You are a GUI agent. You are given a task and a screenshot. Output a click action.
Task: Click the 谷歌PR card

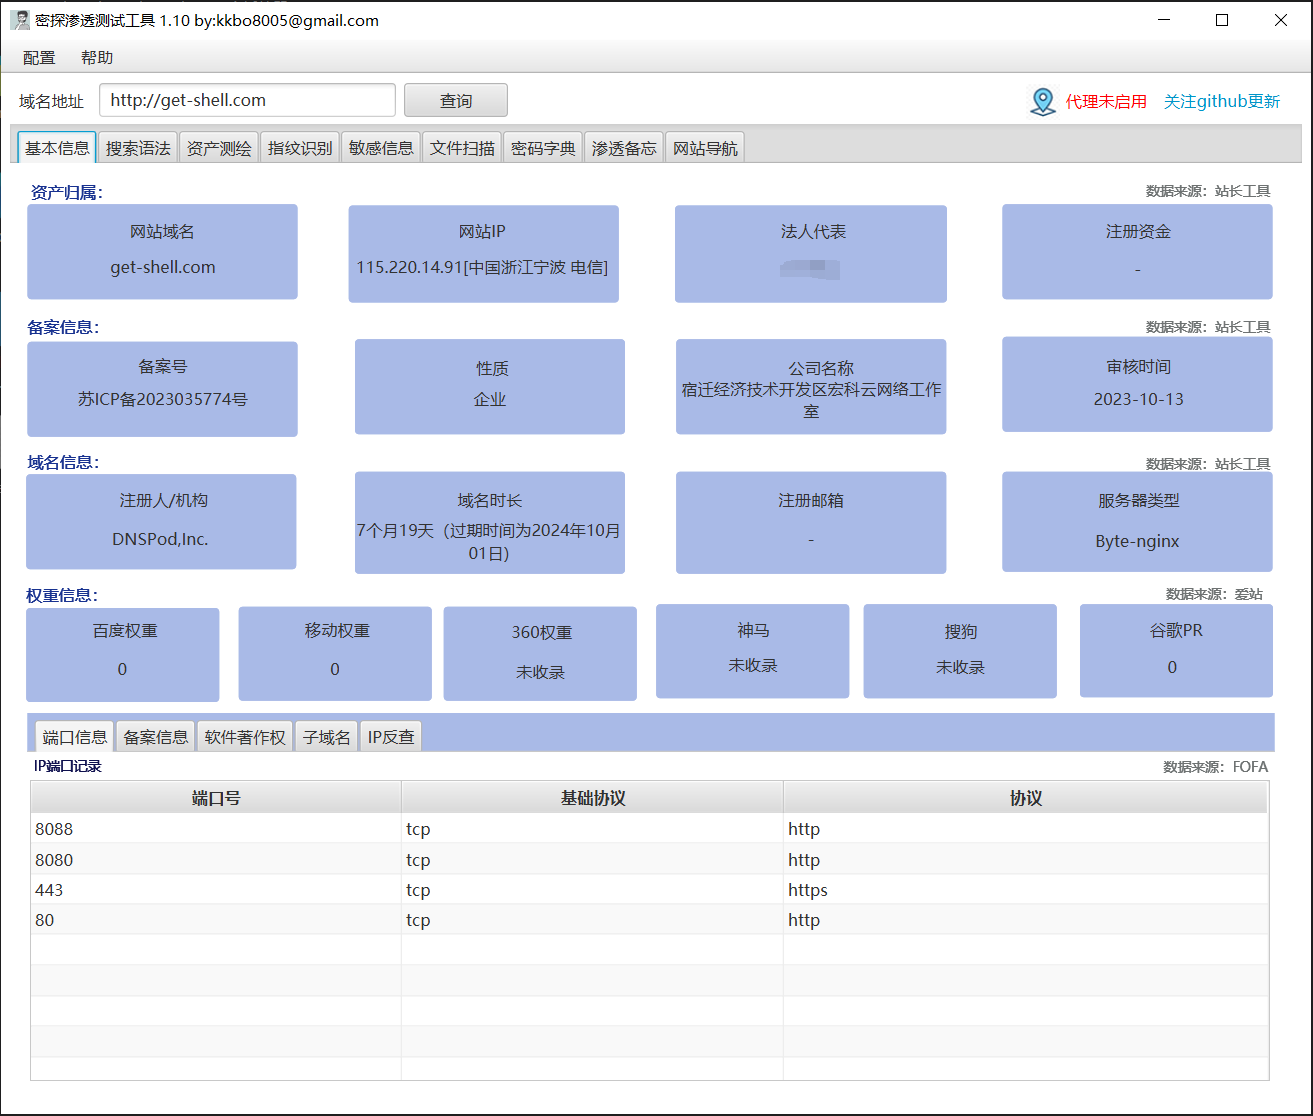(1176, 651)
